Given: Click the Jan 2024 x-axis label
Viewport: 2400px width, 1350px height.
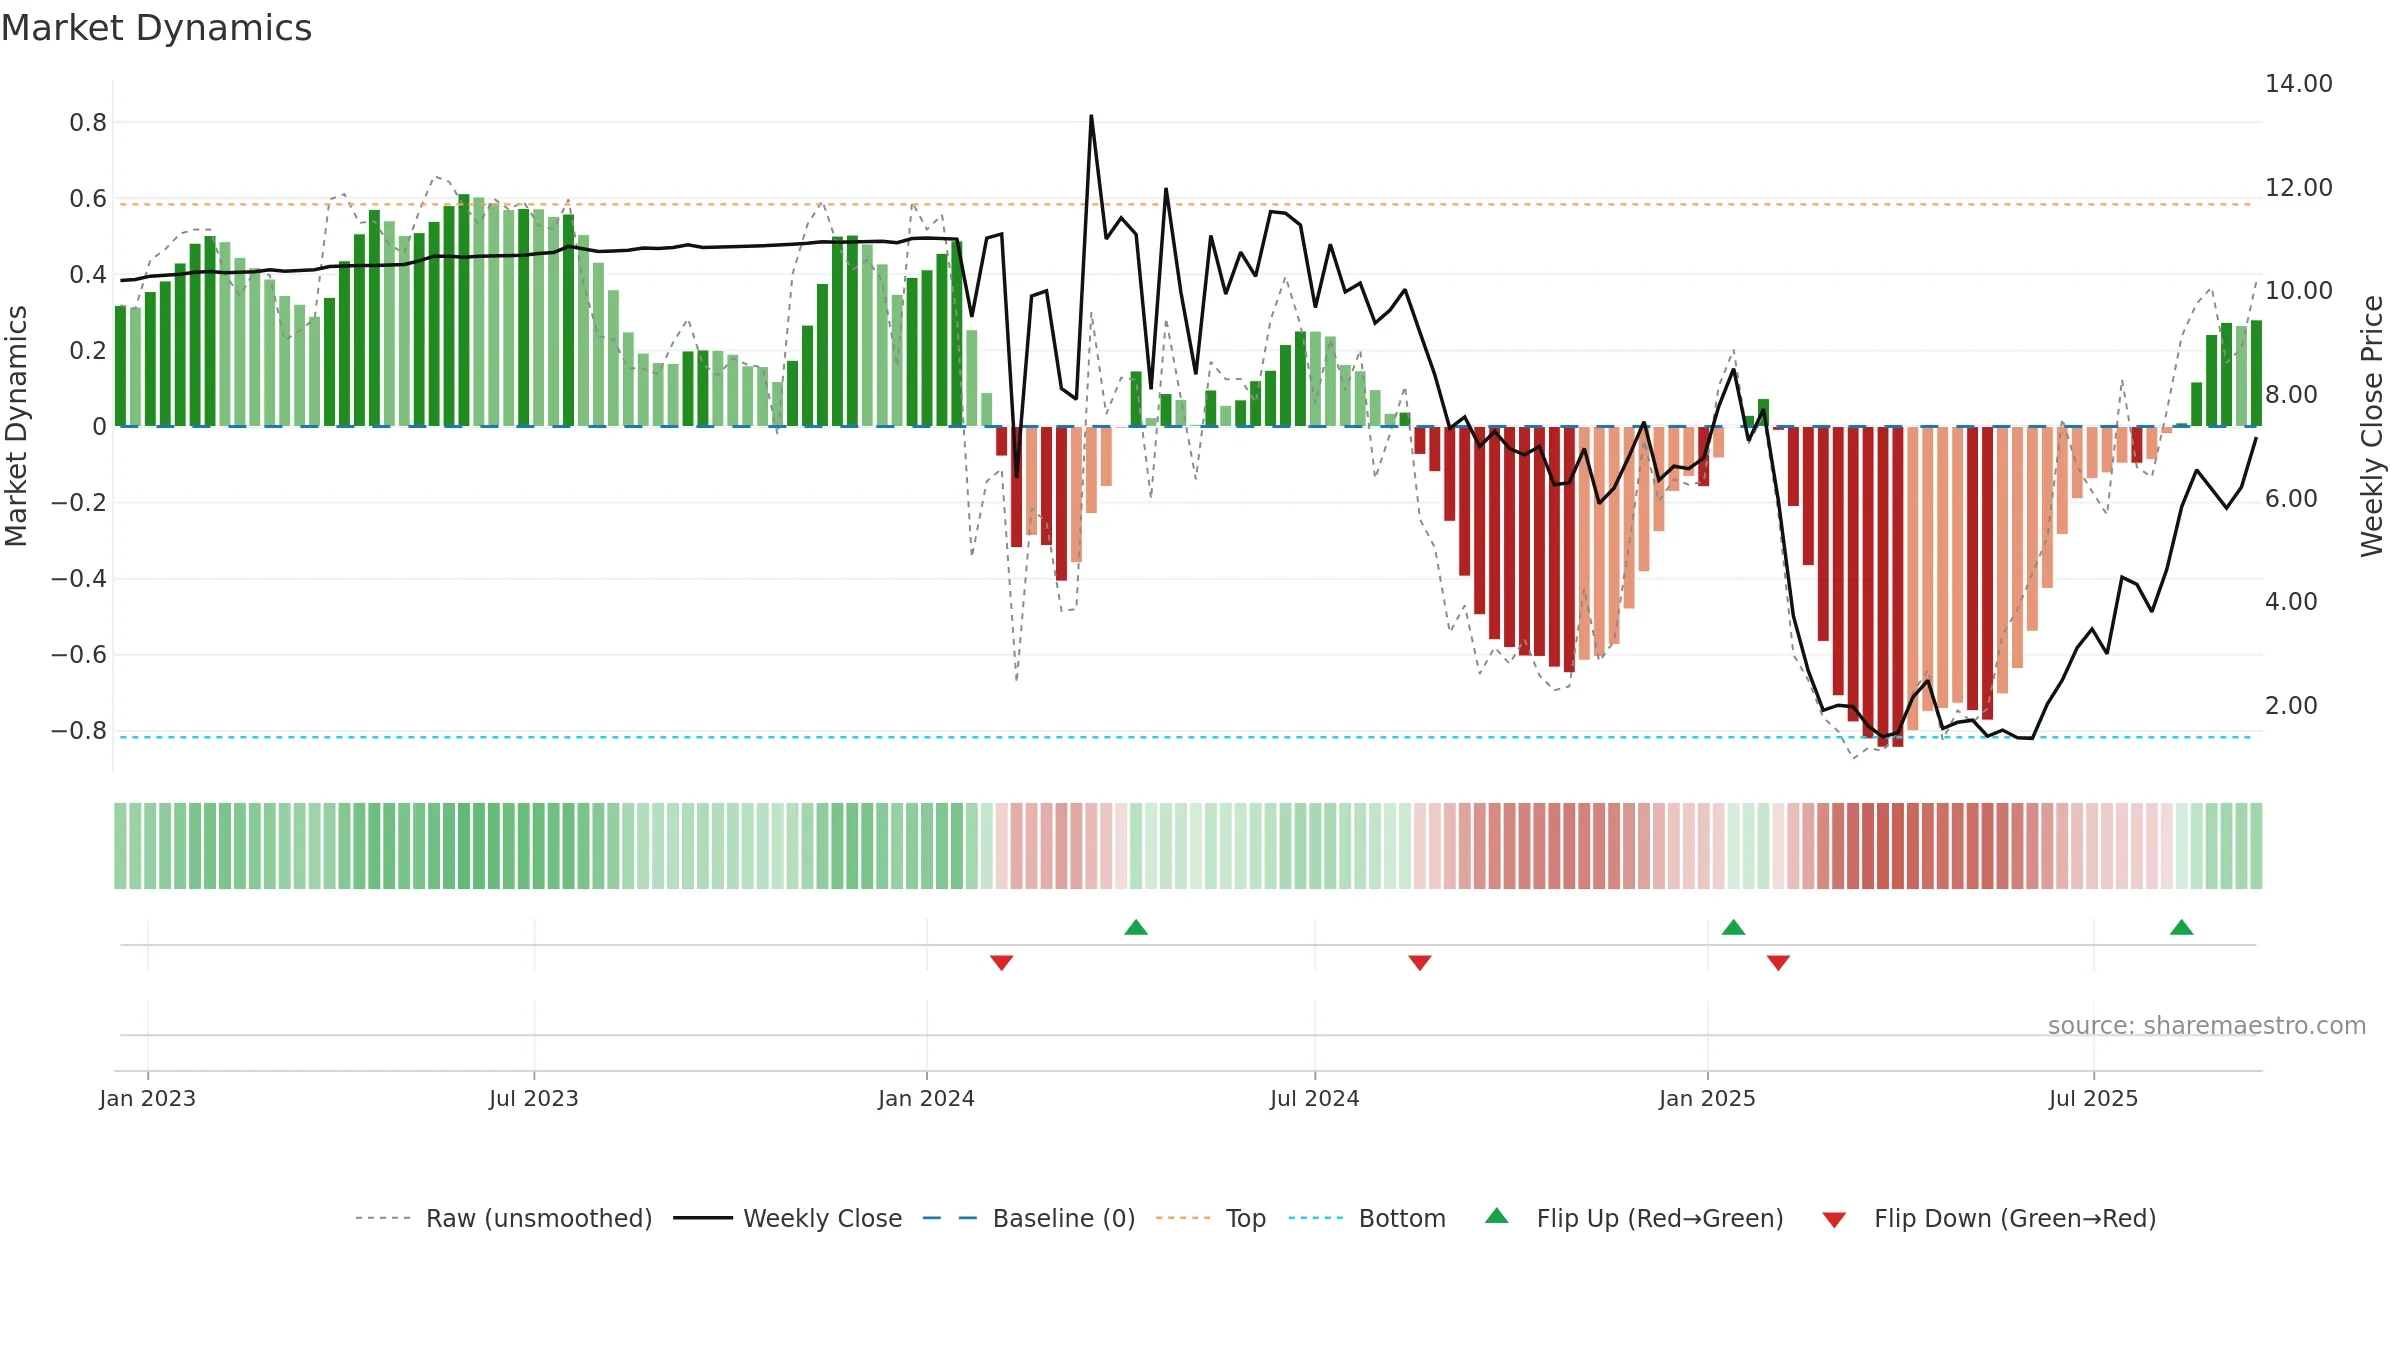Looking at the screenshot, I should [x=927, y=1098].
